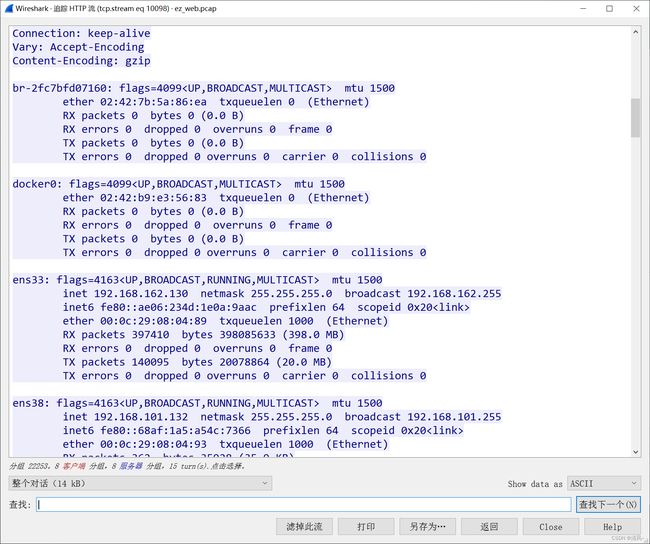This screenshot has height=544, width=650.
Task: Click the 'ens38: flags=4163' line
Action: 197,403
